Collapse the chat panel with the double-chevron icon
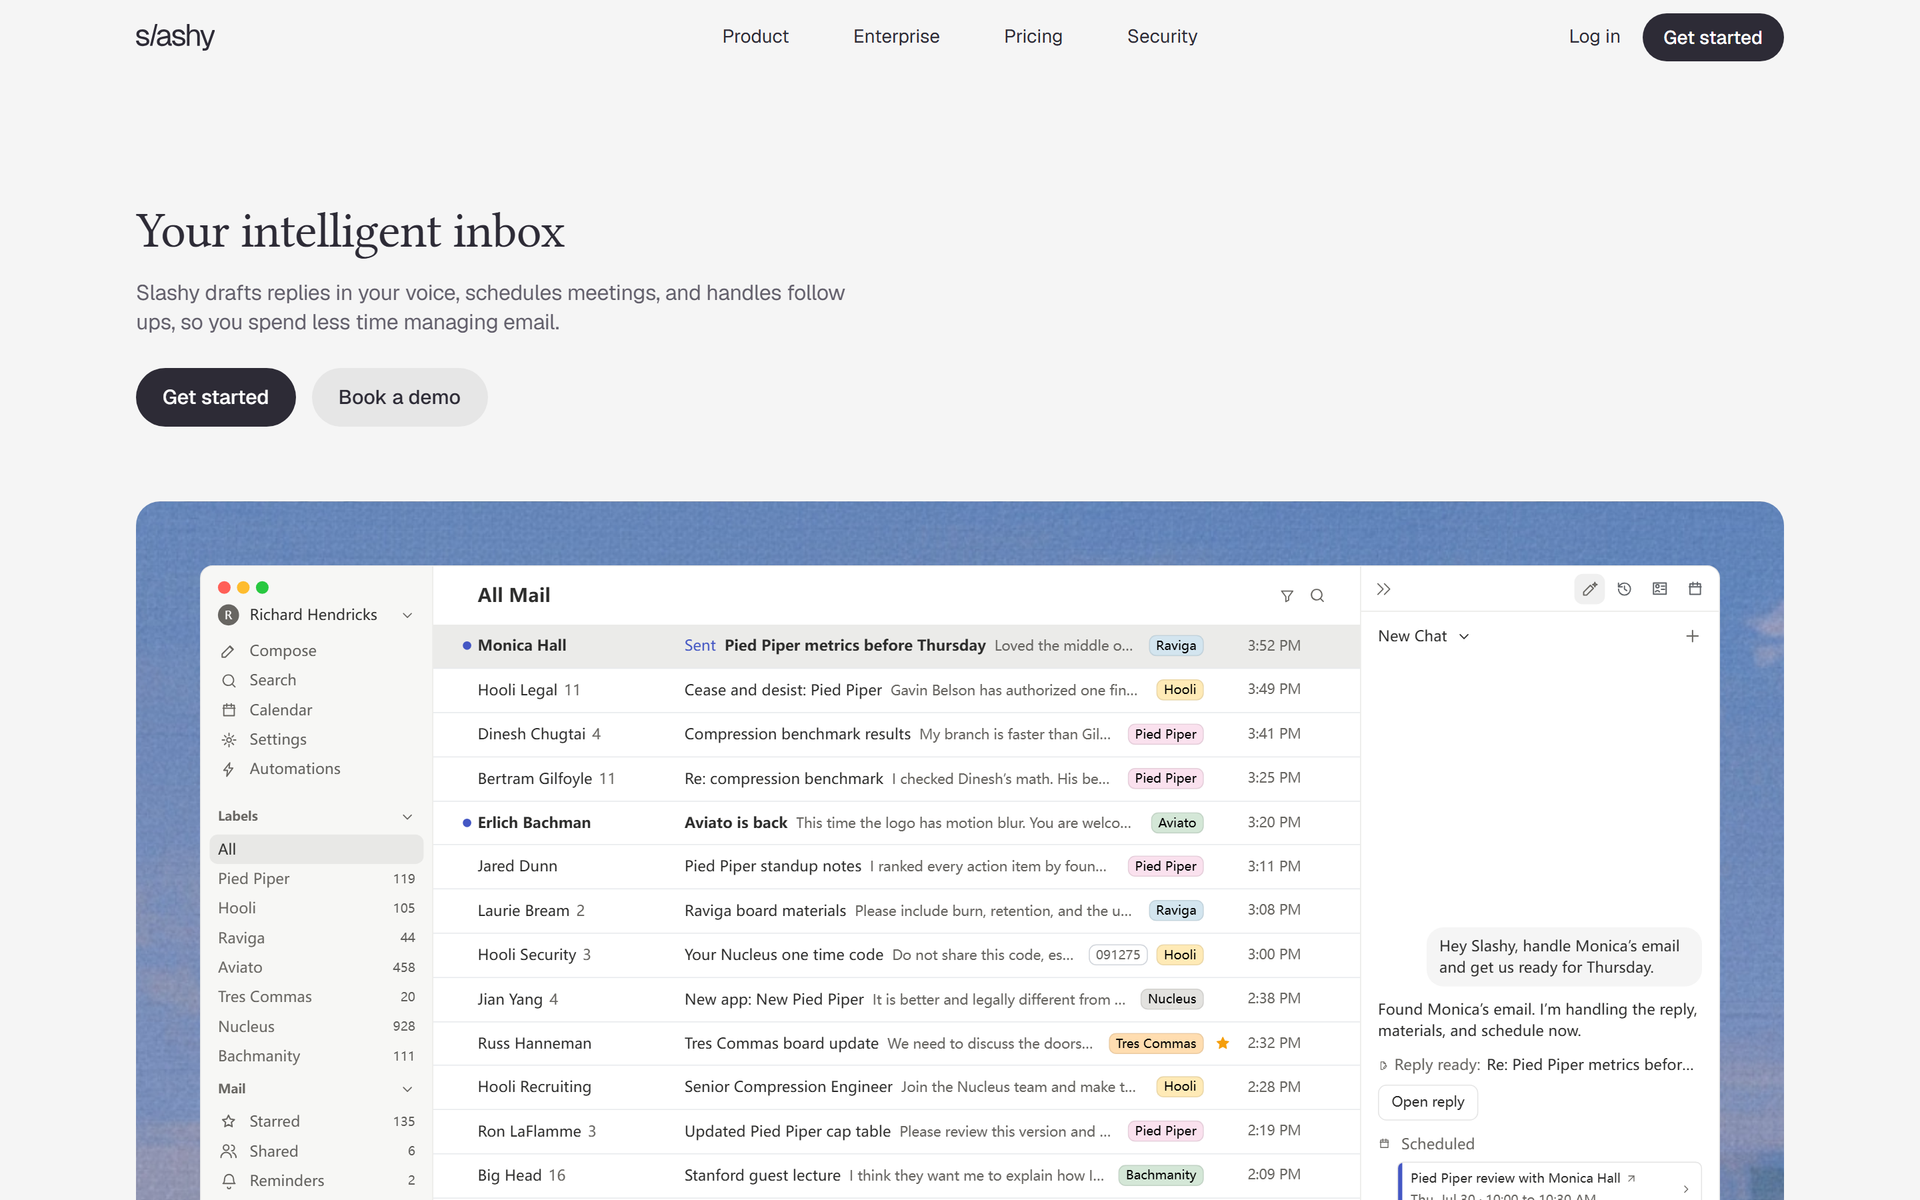This screenshot has width=1920, height=1200. 1384,589
